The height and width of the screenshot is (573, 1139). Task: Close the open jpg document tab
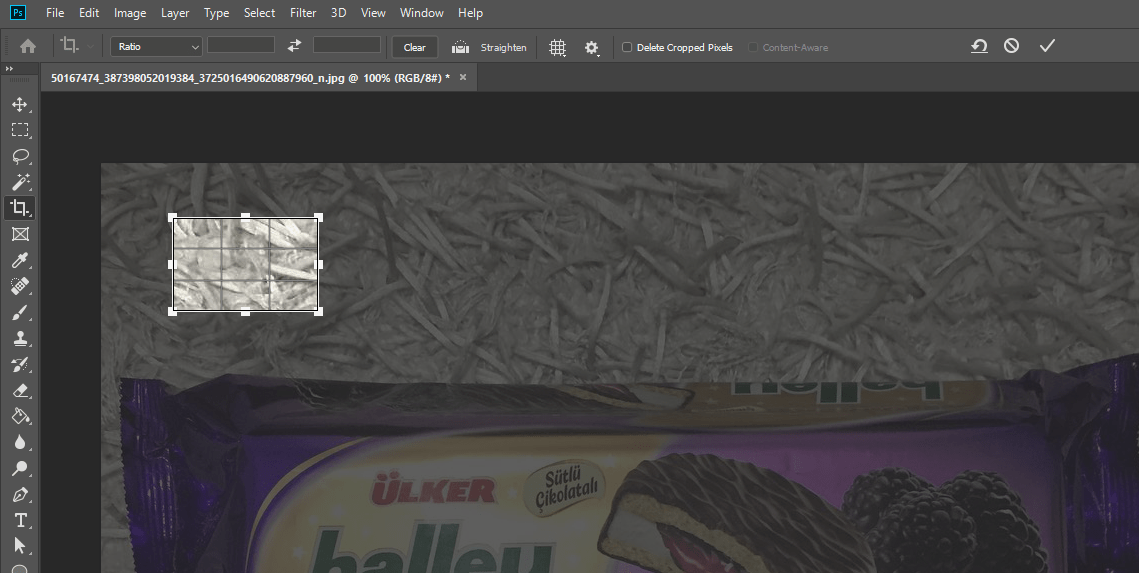click(x=463, y=77)
